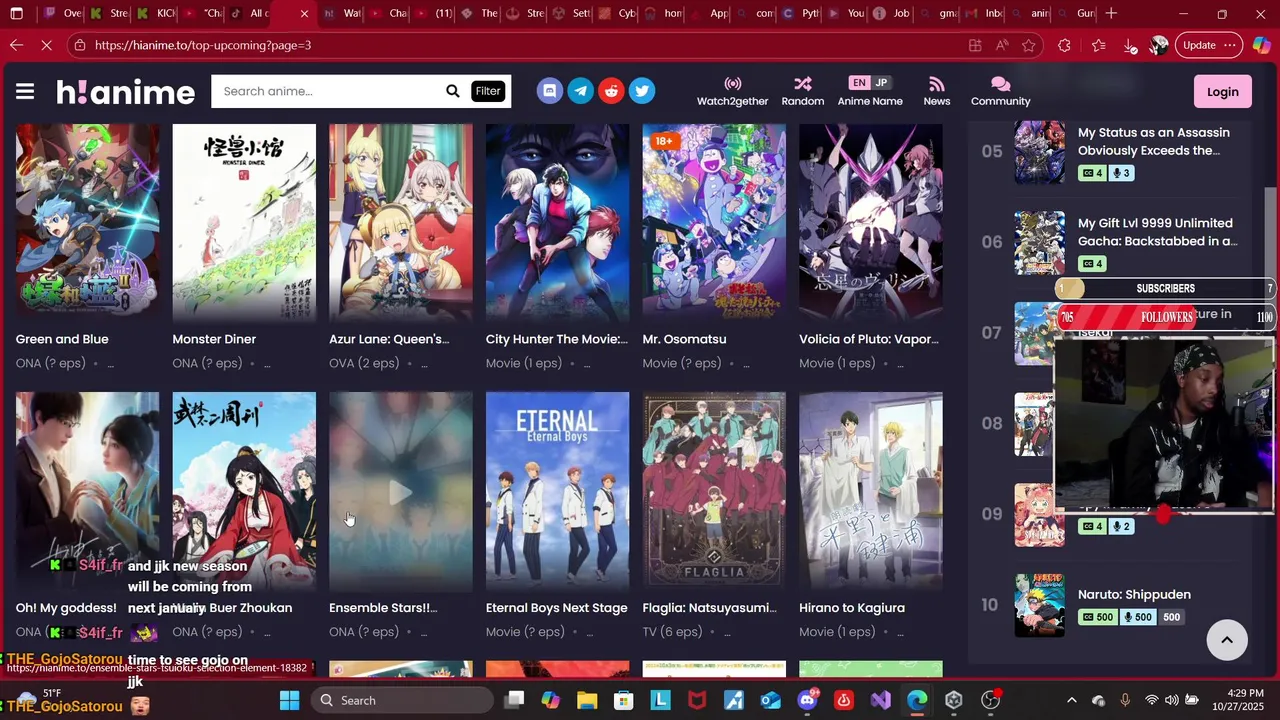Open a new browser tab

pyautogui.click(x=1111, y=14)
